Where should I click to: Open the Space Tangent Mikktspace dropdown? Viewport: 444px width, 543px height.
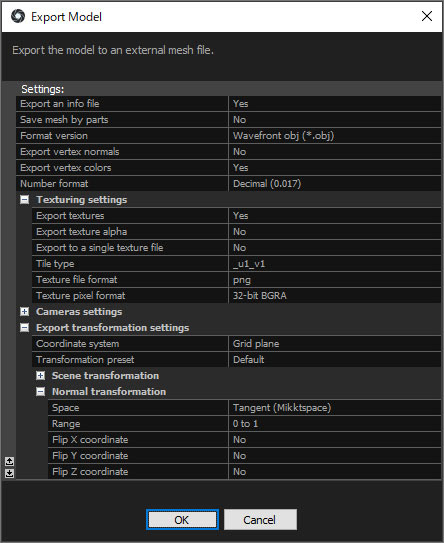pyautogui.click(x=335, y=408)
